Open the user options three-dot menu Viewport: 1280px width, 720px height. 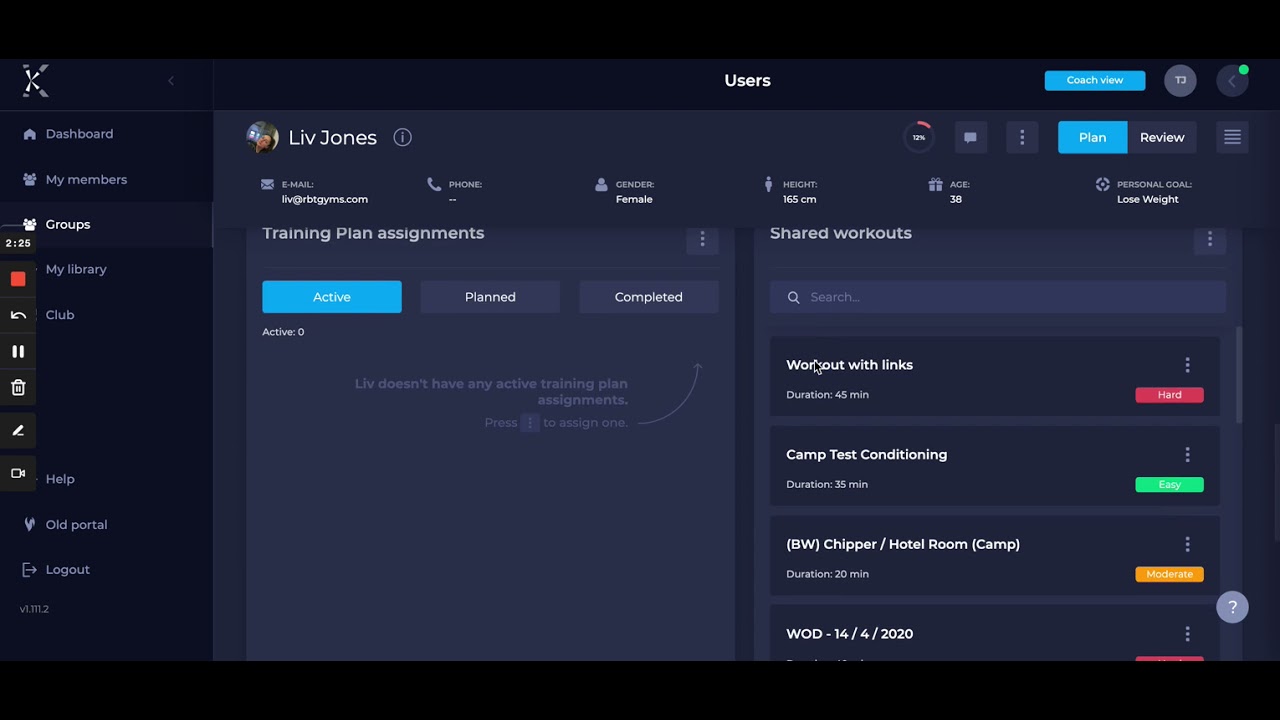pyautogui.click(x=1022, y=138)
